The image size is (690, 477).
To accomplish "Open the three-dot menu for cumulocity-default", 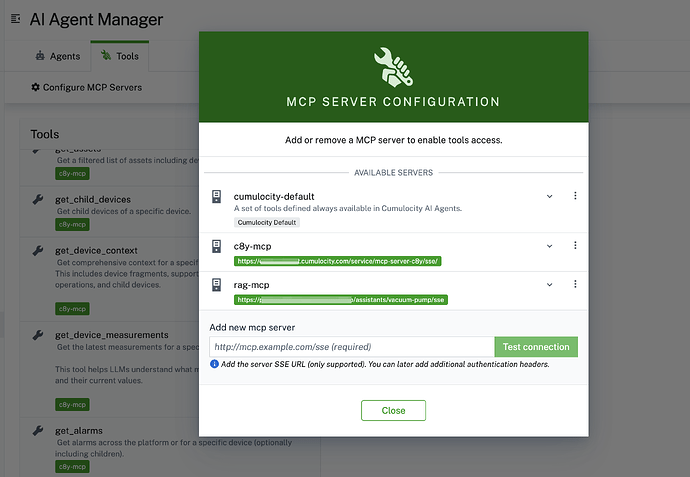I will pyautogui.click(x=575, y=196).
